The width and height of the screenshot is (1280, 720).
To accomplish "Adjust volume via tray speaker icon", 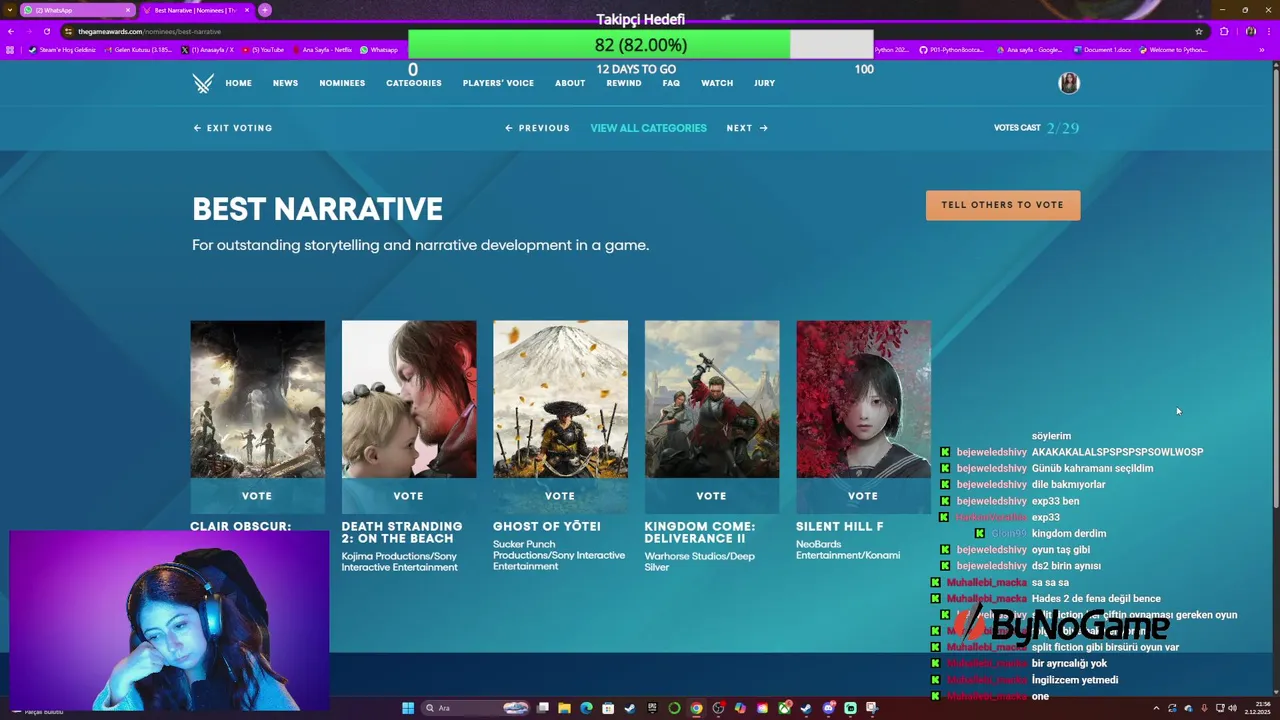I will pos(1232,708).
